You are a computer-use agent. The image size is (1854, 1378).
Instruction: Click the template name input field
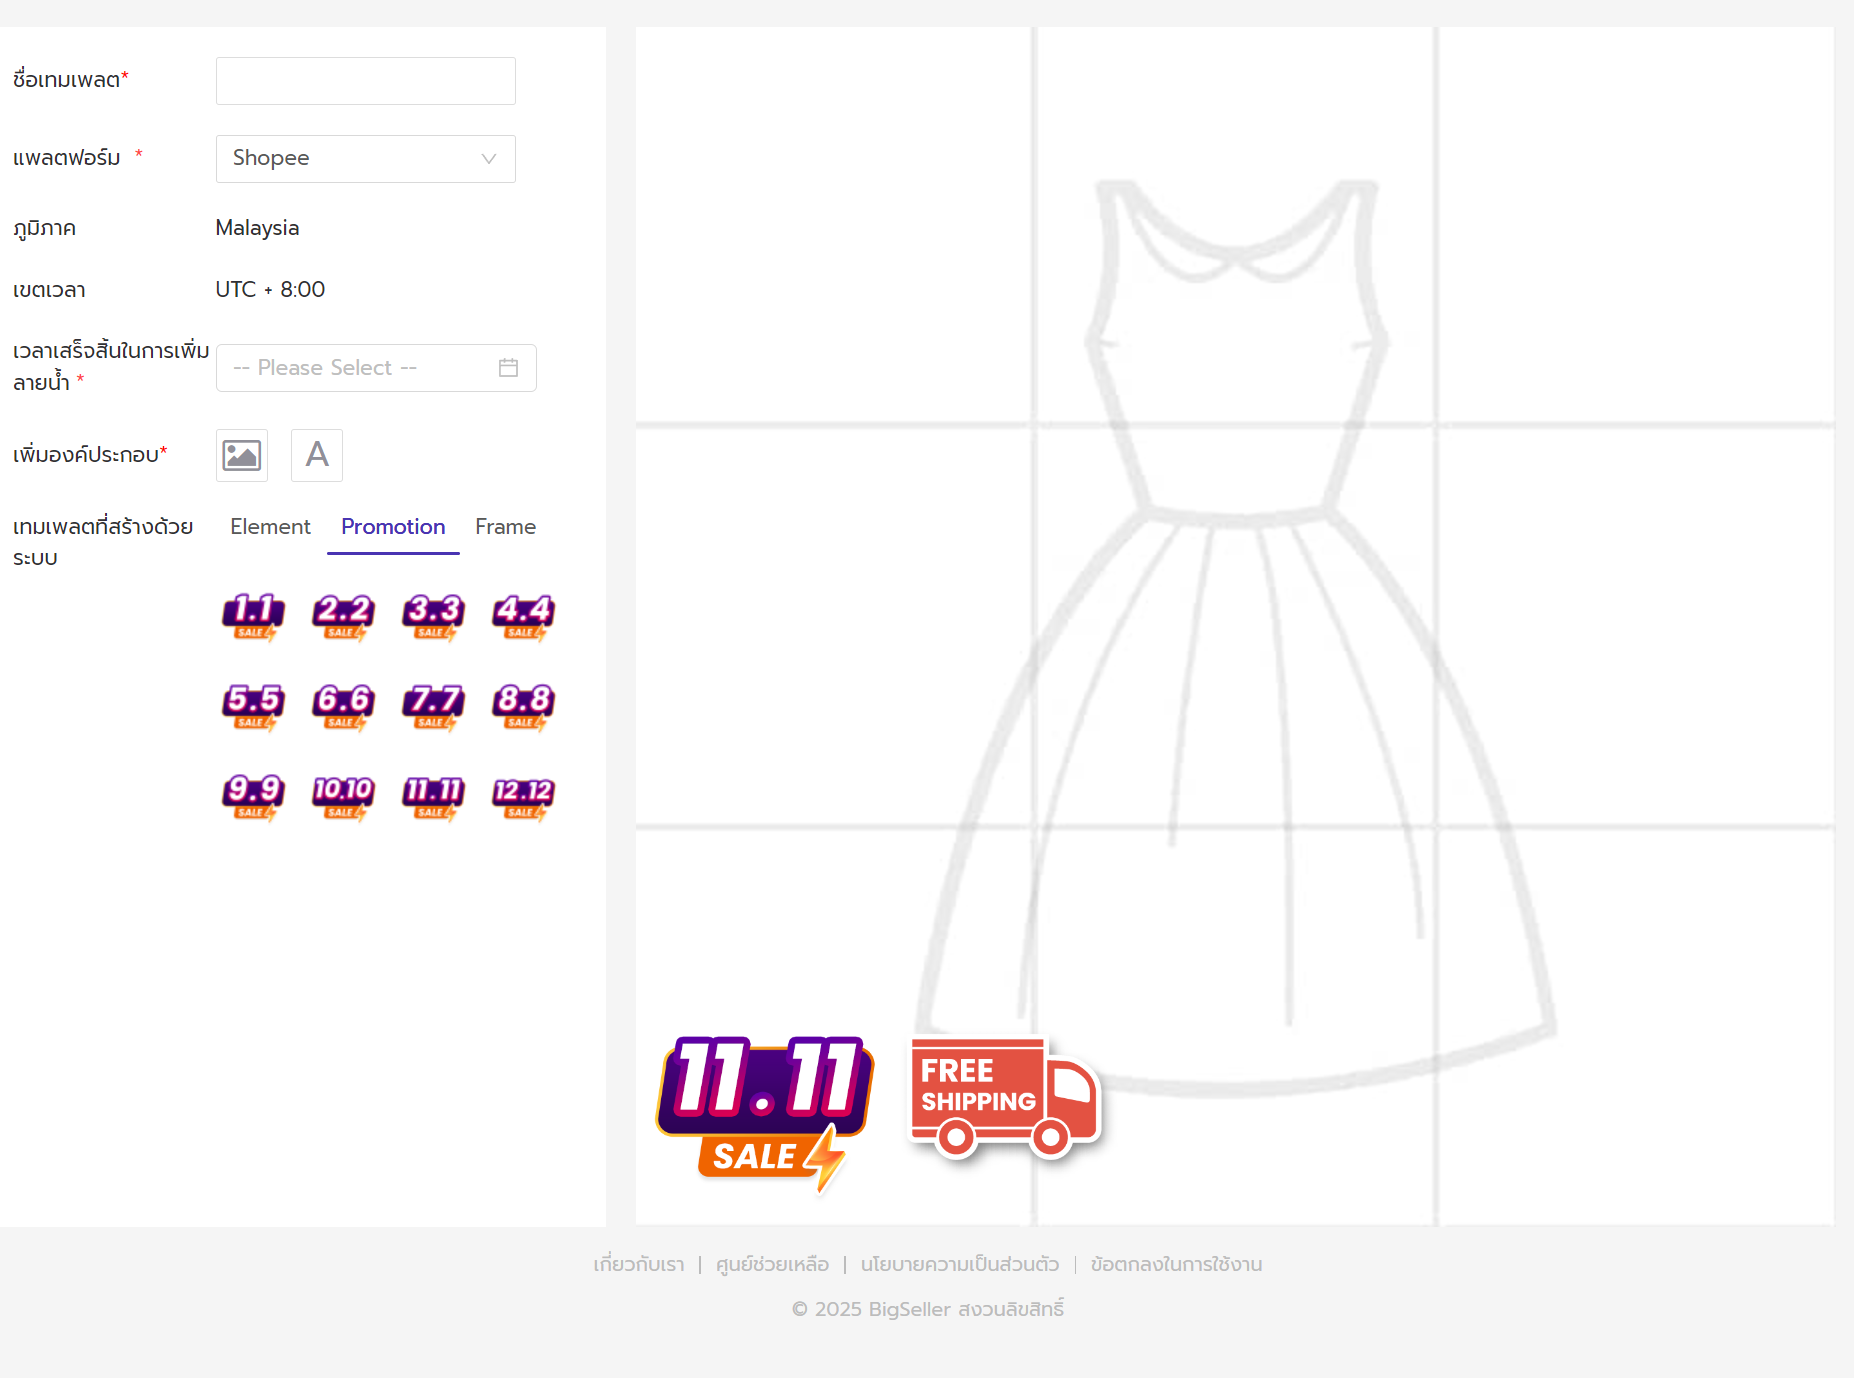[x=366, y=81]
